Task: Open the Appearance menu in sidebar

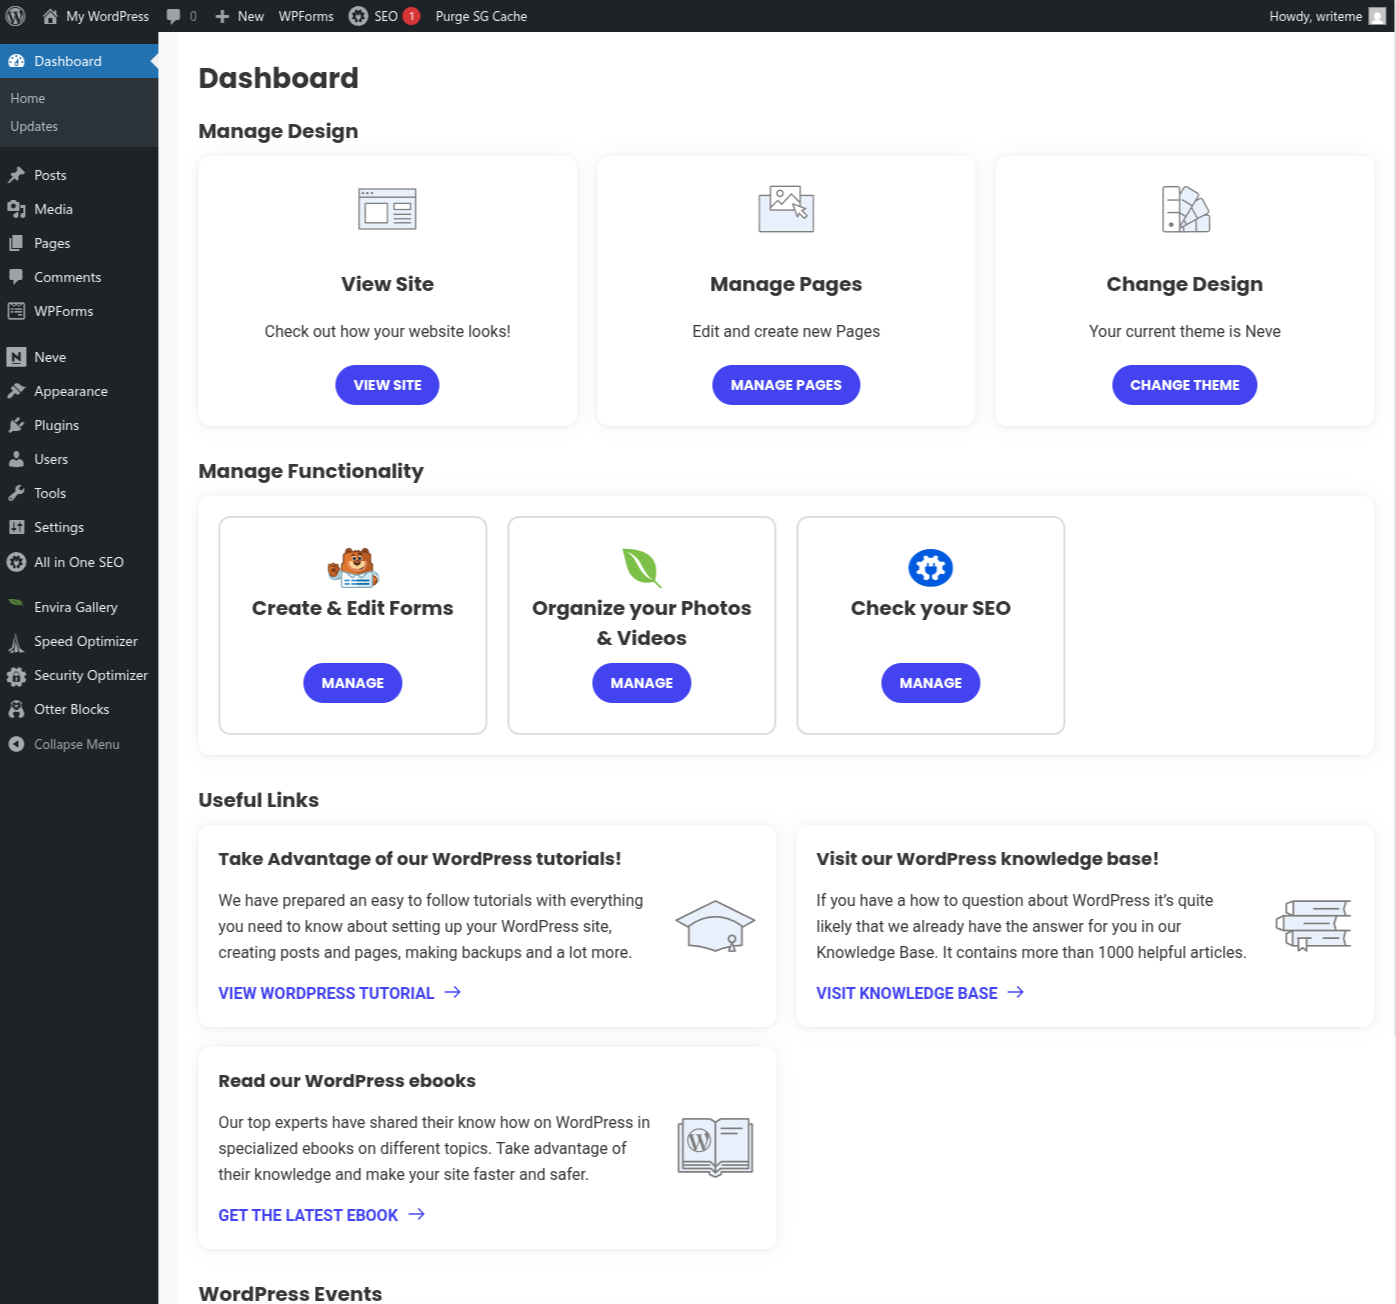Action: pyautogui.click(x=70, y=391)
